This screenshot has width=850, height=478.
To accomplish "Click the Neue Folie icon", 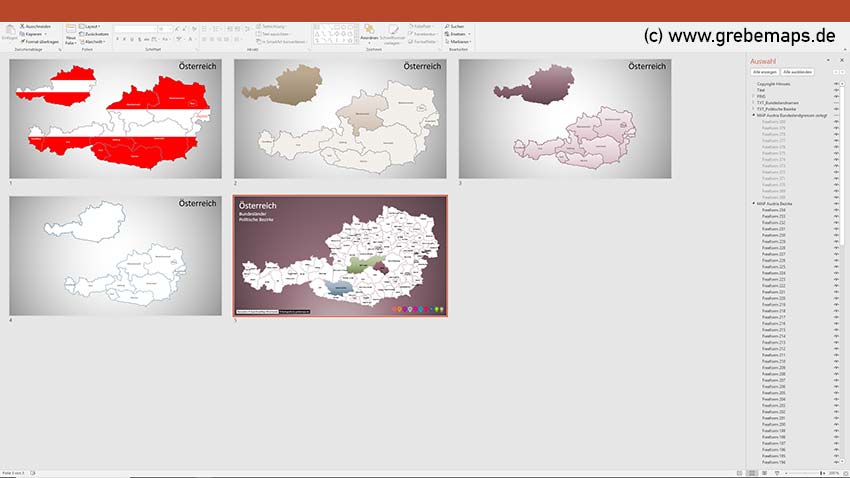I will click(70, 36).
